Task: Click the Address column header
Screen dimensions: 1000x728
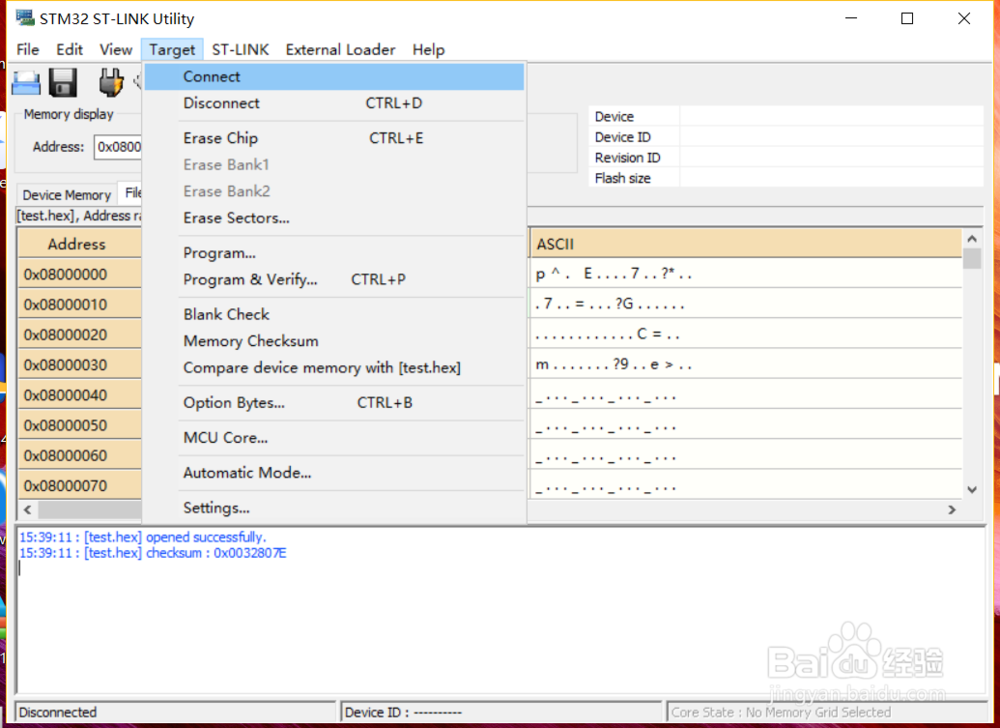Action: (79, 244)
